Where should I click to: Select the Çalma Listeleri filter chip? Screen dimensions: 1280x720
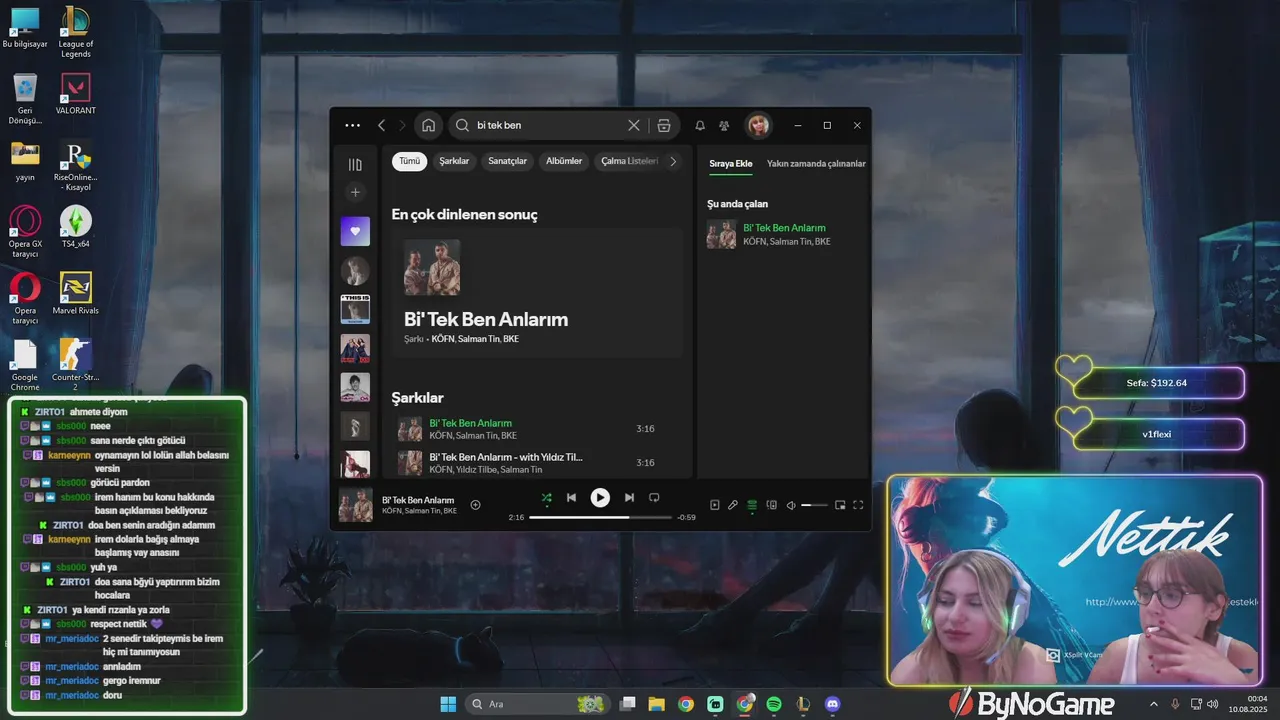pos(628,161)
